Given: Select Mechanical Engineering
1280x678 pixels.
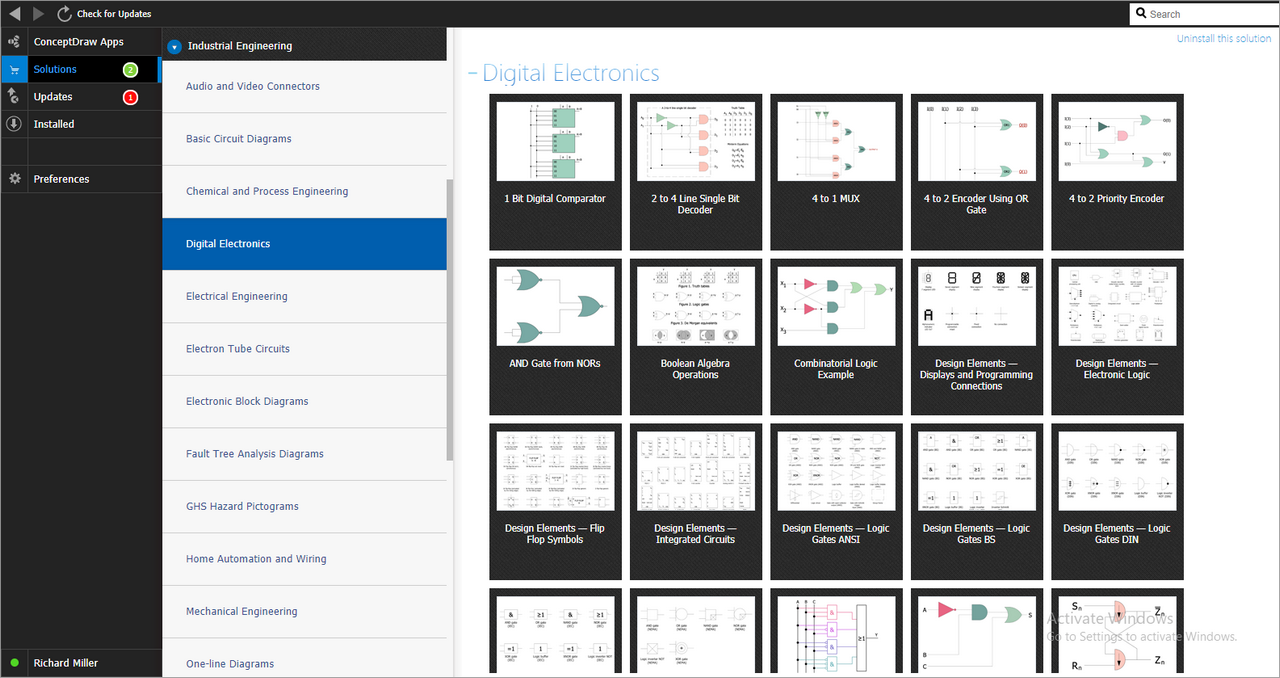Looking at the screenshot, I should 304,611.
